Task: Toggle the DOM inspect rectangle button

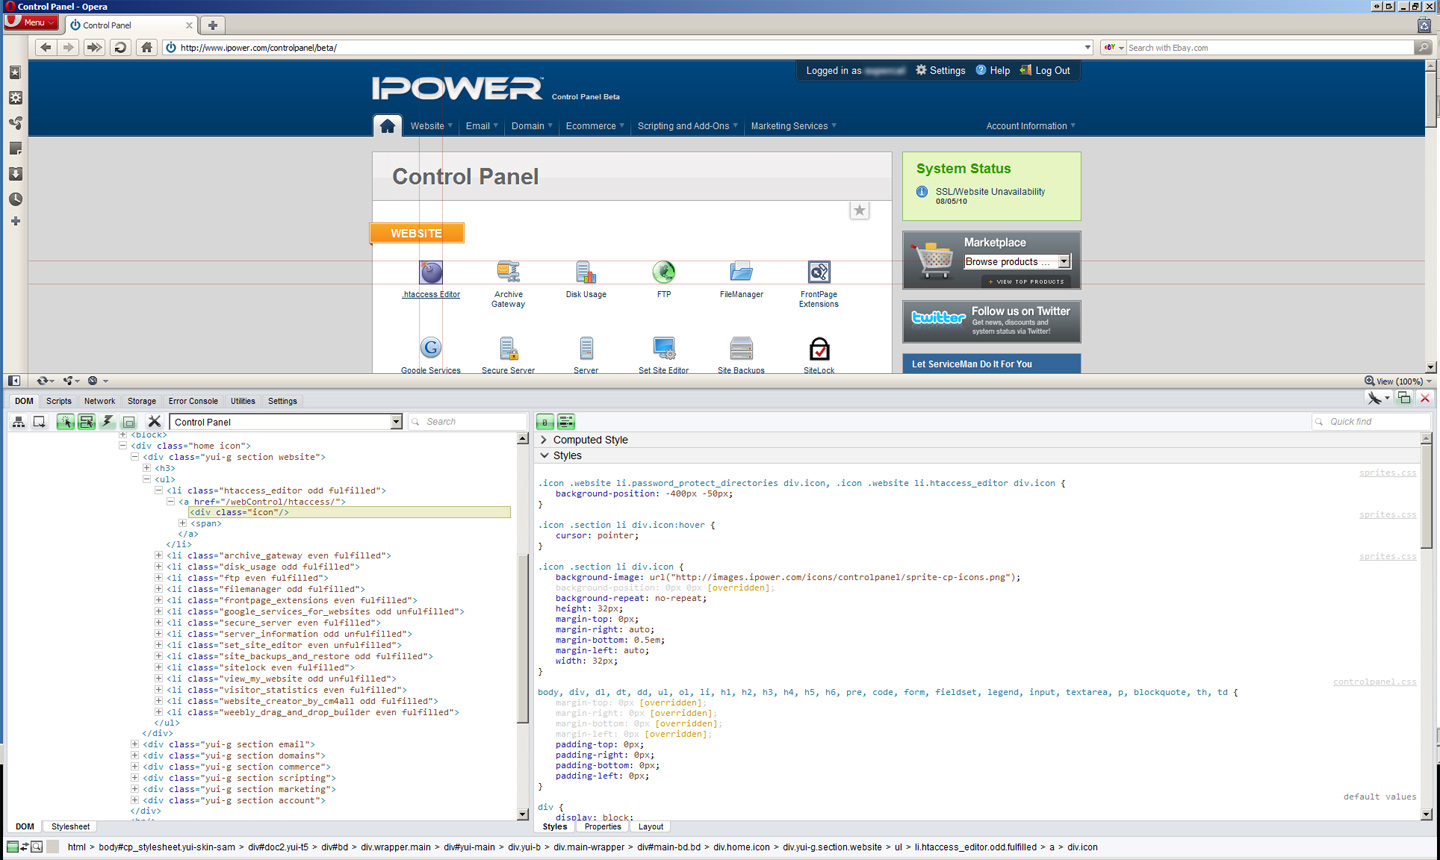Action: [x=39, y=422]
